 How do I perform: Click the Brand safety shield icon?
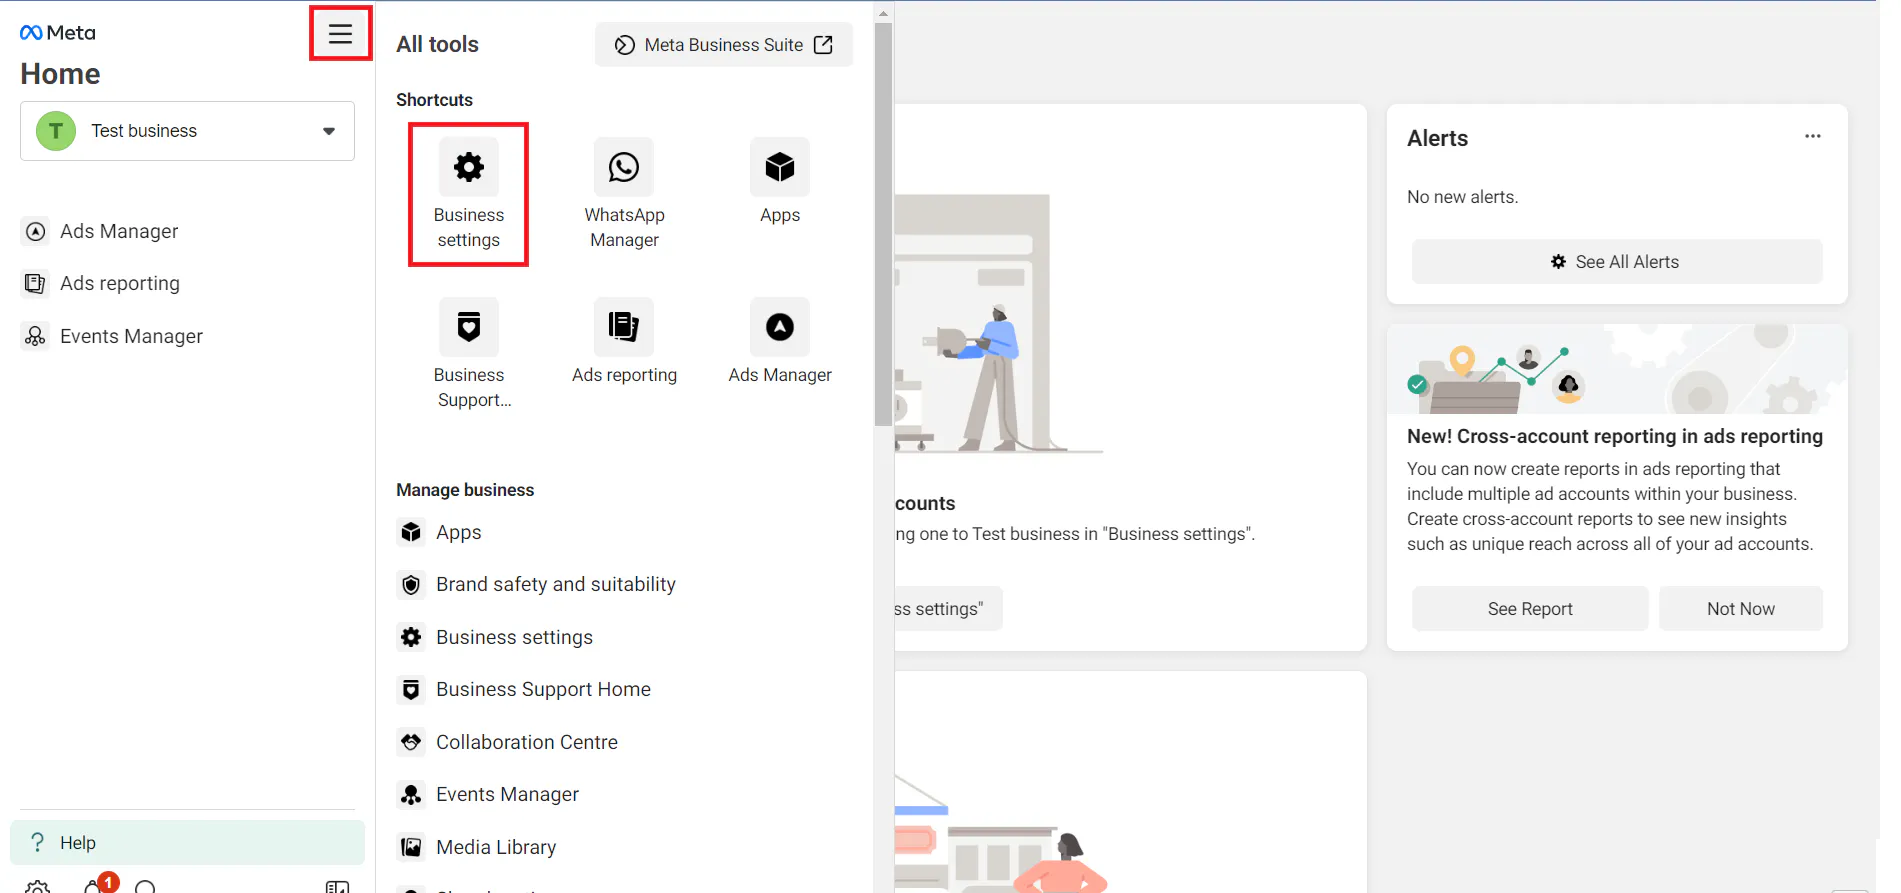(x=411, y=585)
